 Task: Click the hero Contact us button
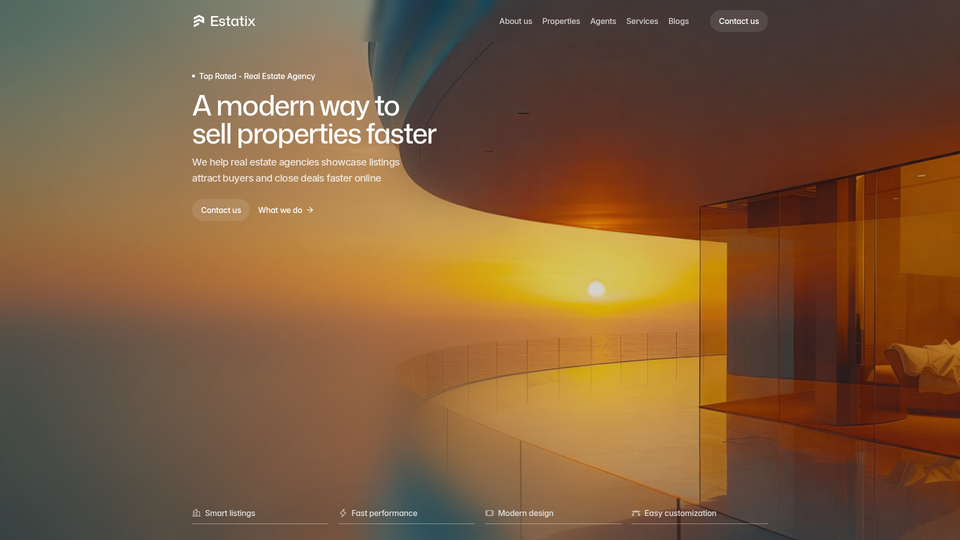pyautogui.click(x=220, y=210)
